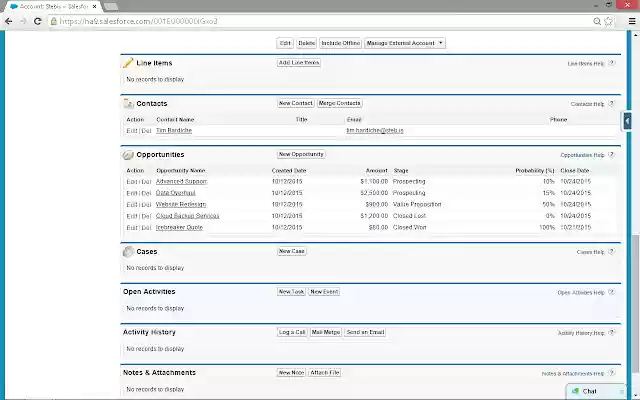Click the New Note button
640x400 pixels.
pos(291,373)
